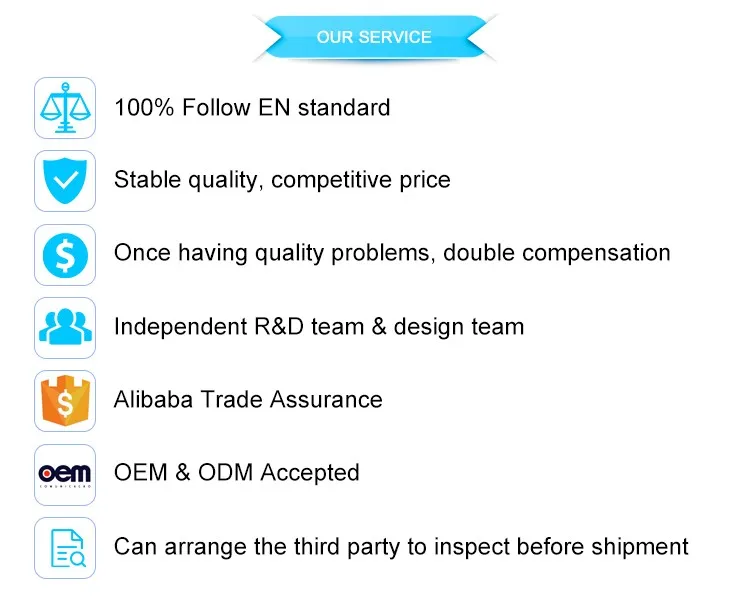Select the 100% Follow EN standard text
750x605 pixels.
252,107
